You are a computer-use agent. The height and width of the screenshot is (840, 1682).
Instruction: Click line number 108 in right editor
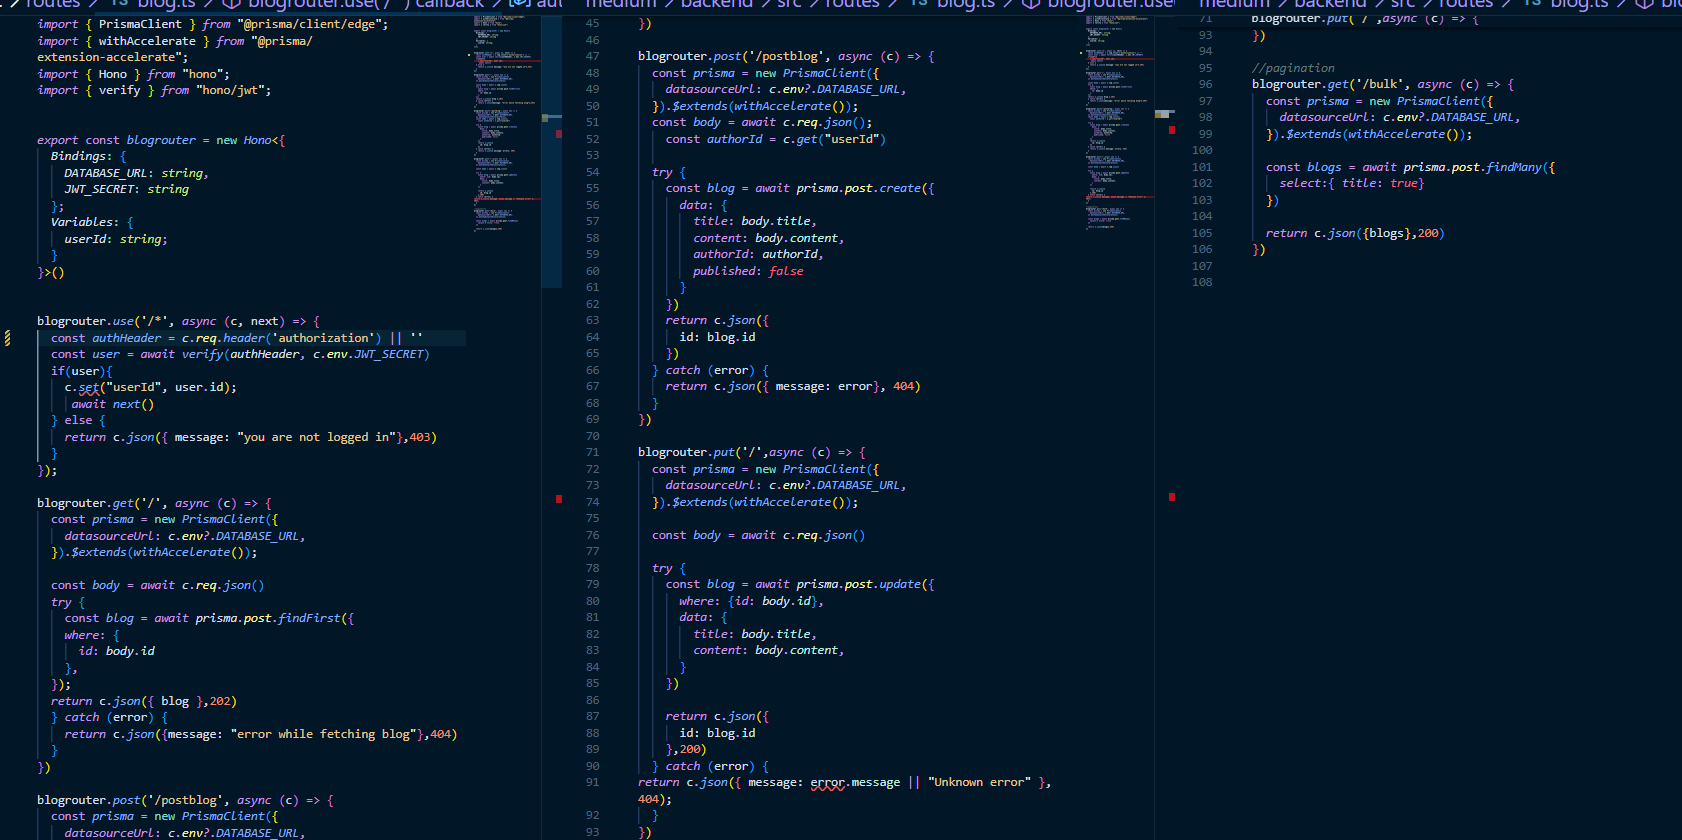(x=1202, y=282)
